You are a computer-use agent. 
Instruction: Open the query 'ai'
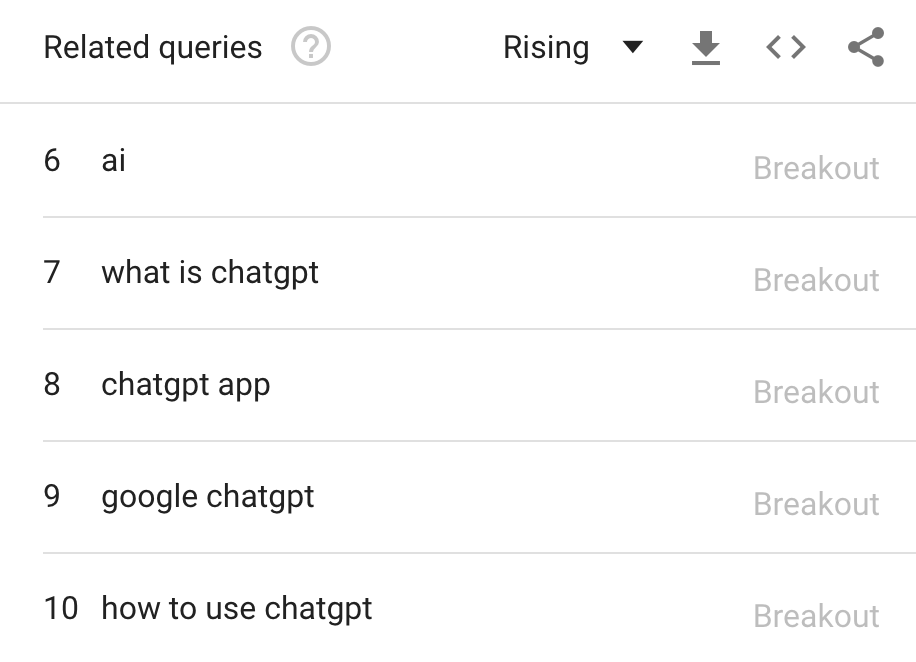(115, 159)
